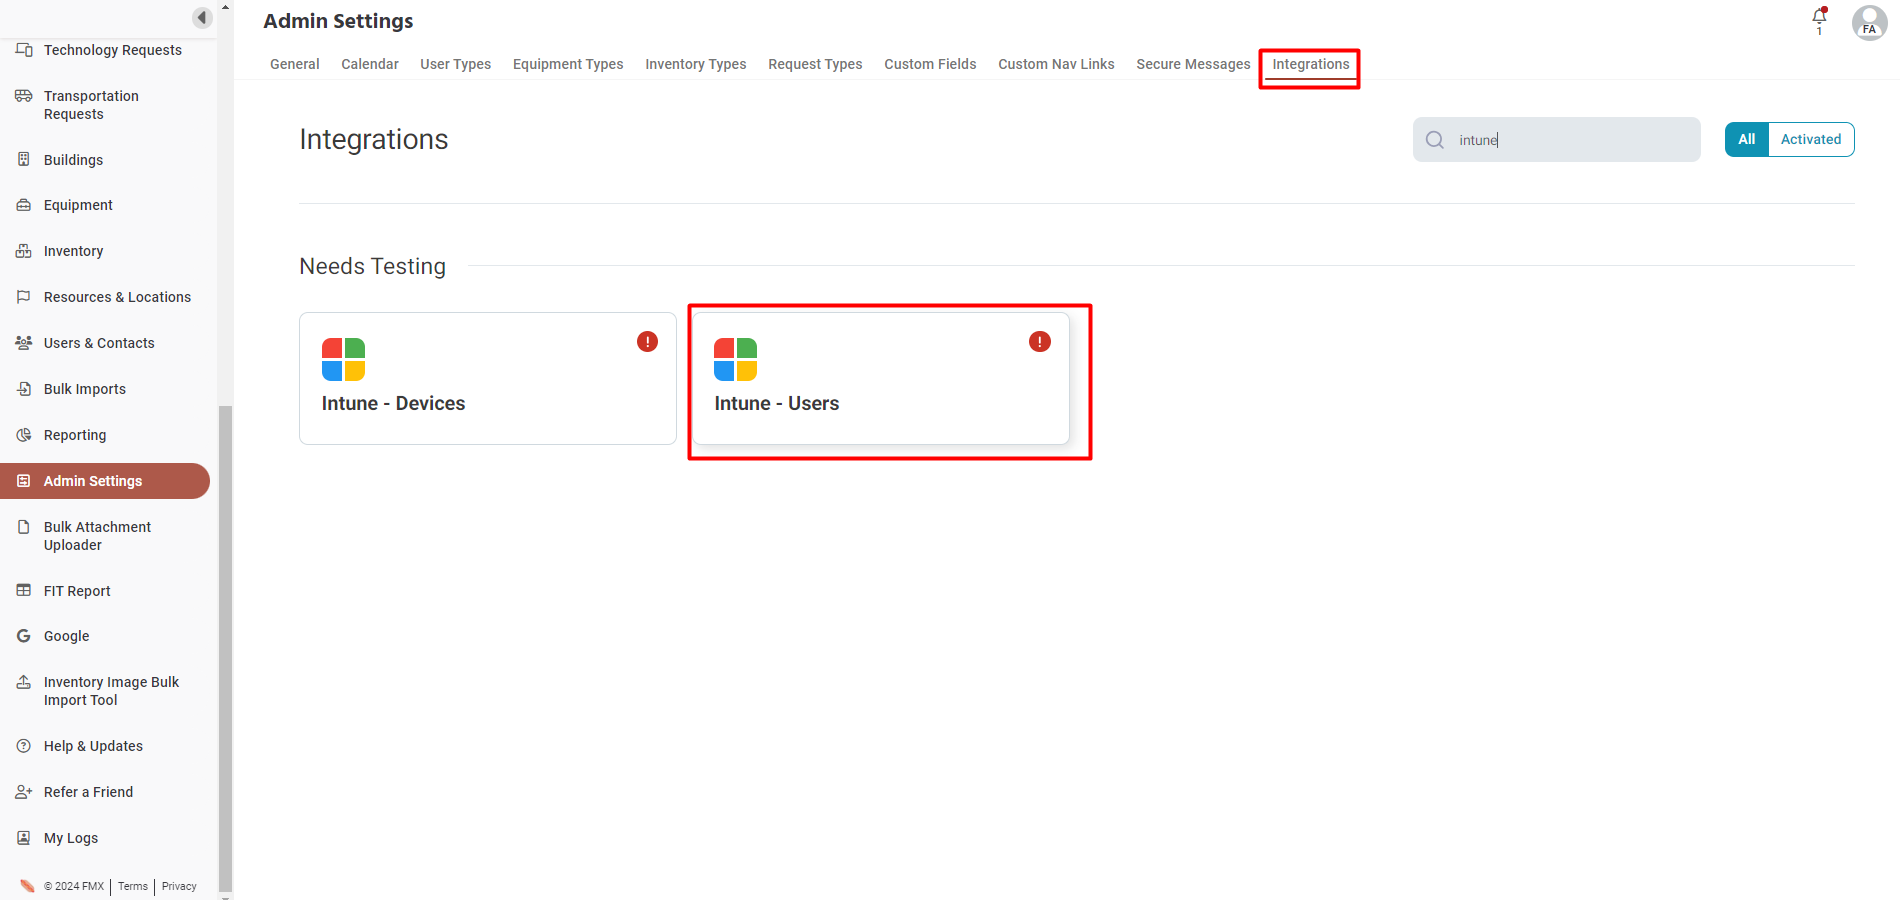
Task: Select the All filter toggle
Action: [x=1746, y=139]
